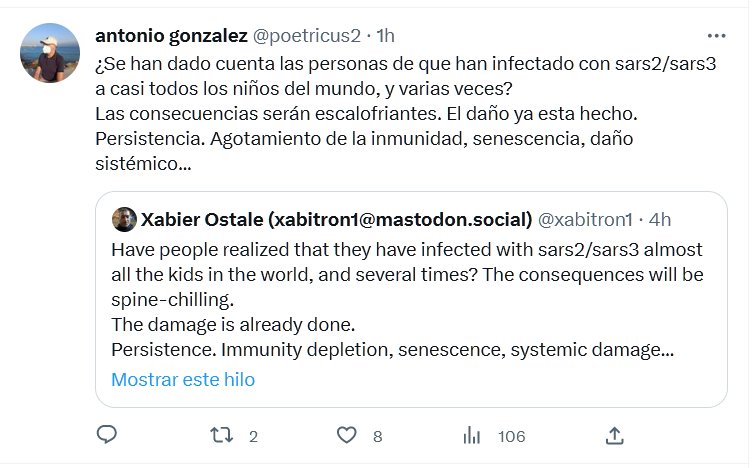Retweet this post via the retweet icon
This screenshot has width=754, height=468.
tap(226, 435)
